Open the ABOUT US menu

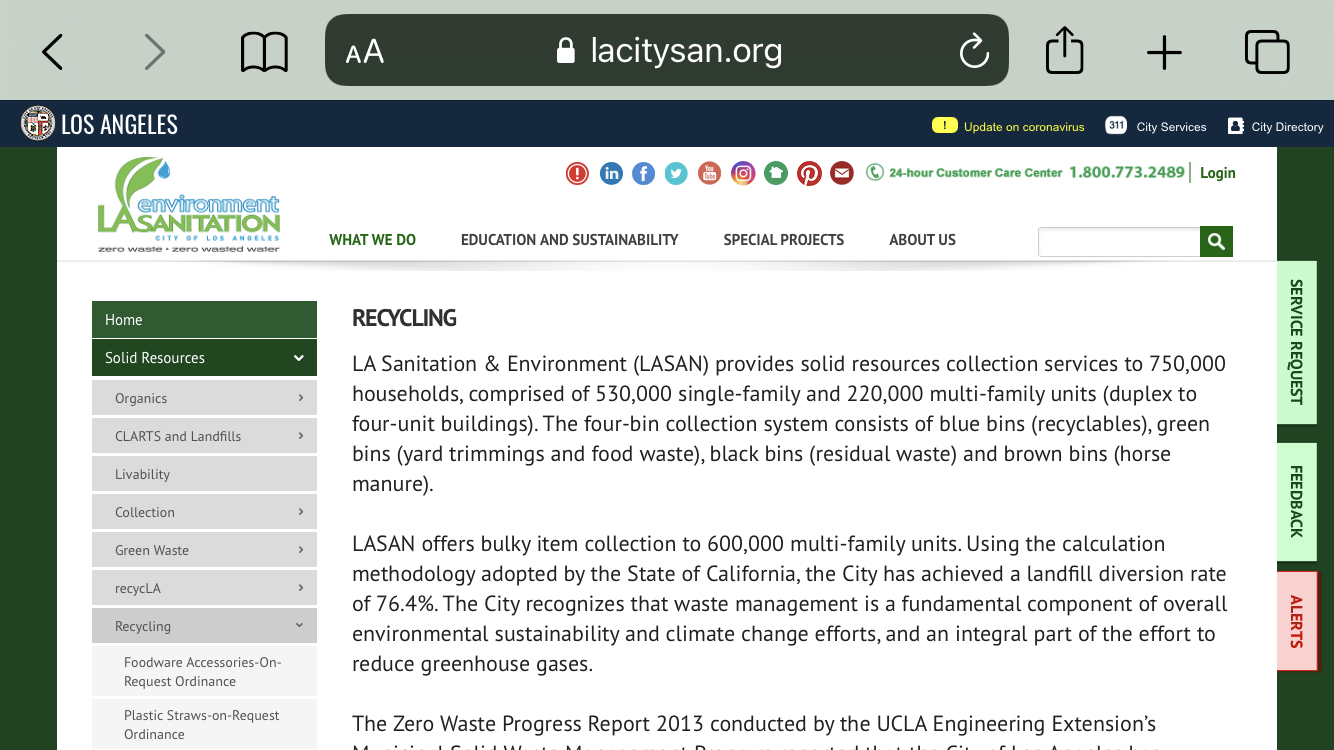(922, 240)
